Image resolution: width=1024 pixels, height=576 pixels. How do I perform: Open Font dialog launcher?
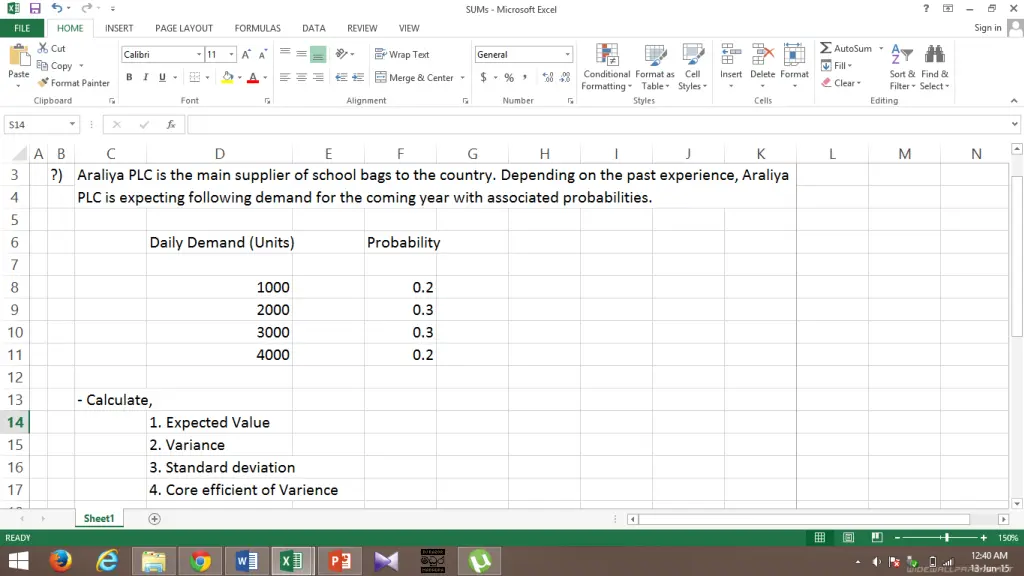[267, 101]
